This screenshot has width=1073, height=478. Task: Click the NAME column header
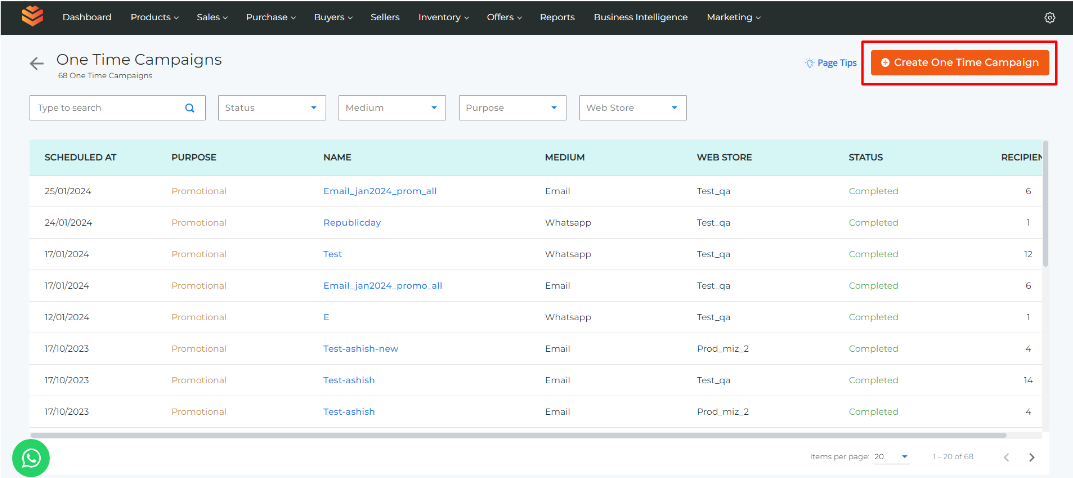click(x=337, y=157)
